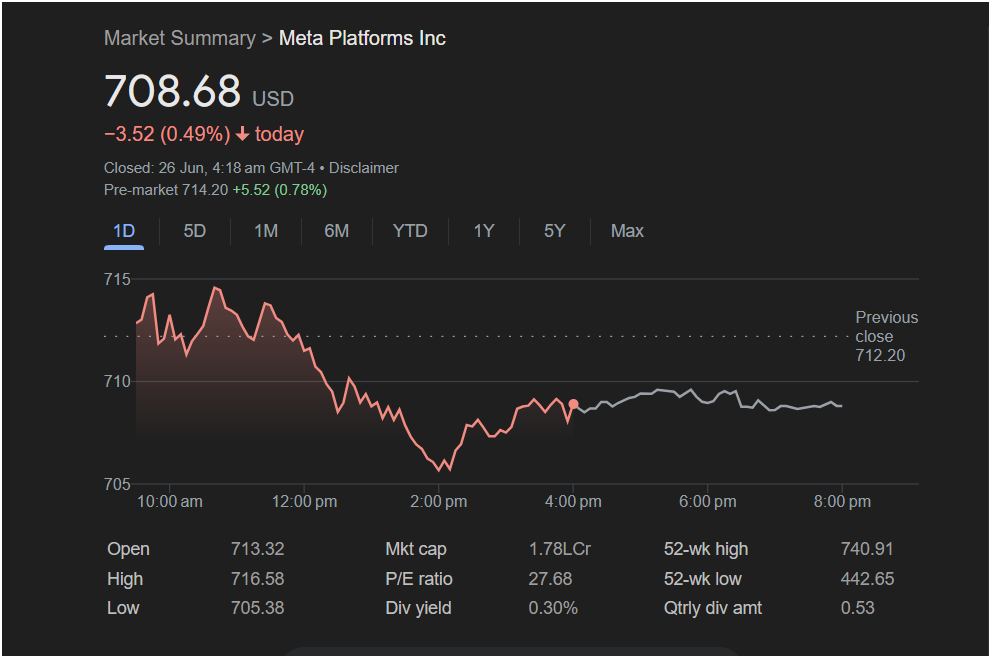Click the P/E ratio label

point(419,579)
